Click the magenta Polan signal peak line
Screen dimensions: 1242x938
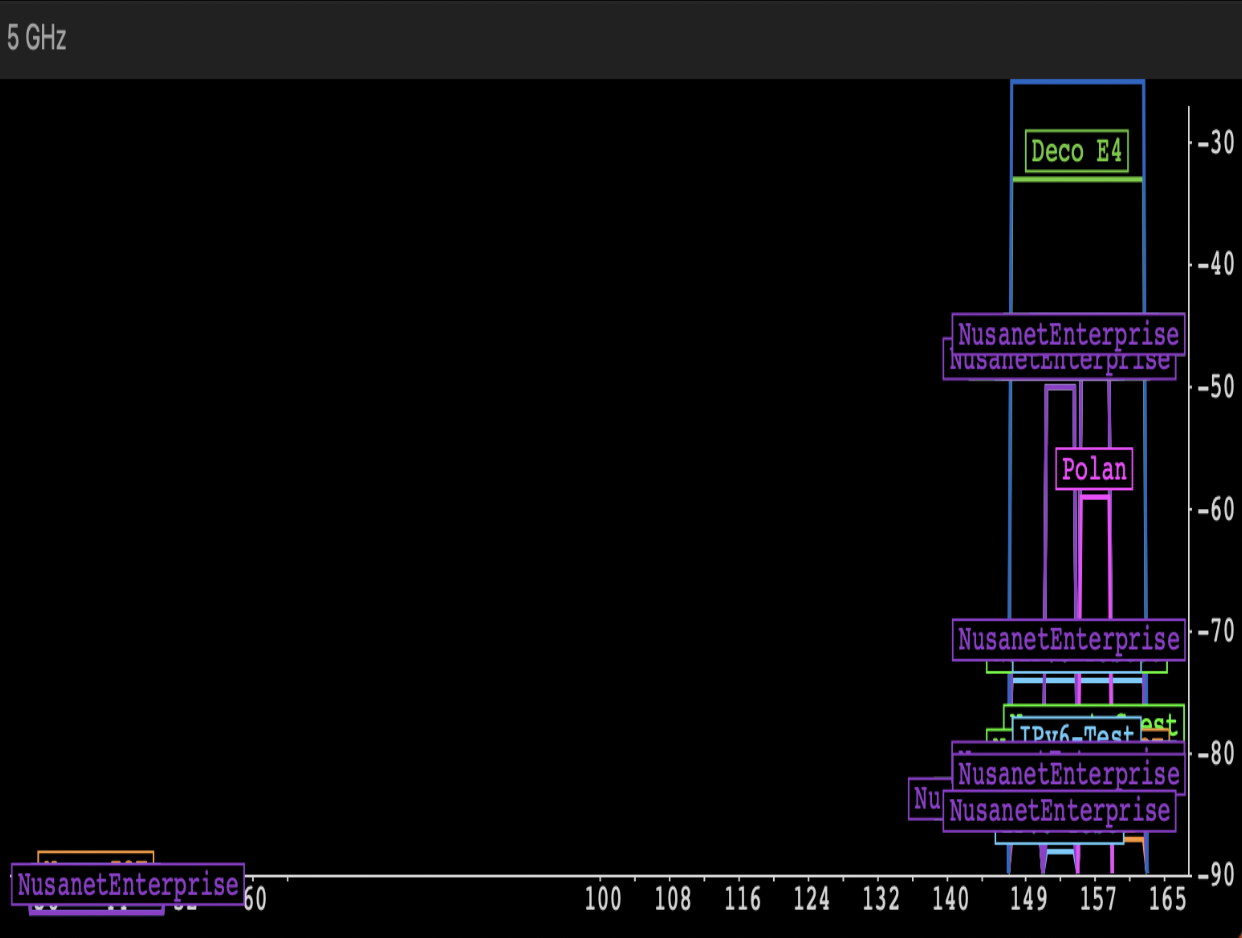click(x=1094, y=495)
